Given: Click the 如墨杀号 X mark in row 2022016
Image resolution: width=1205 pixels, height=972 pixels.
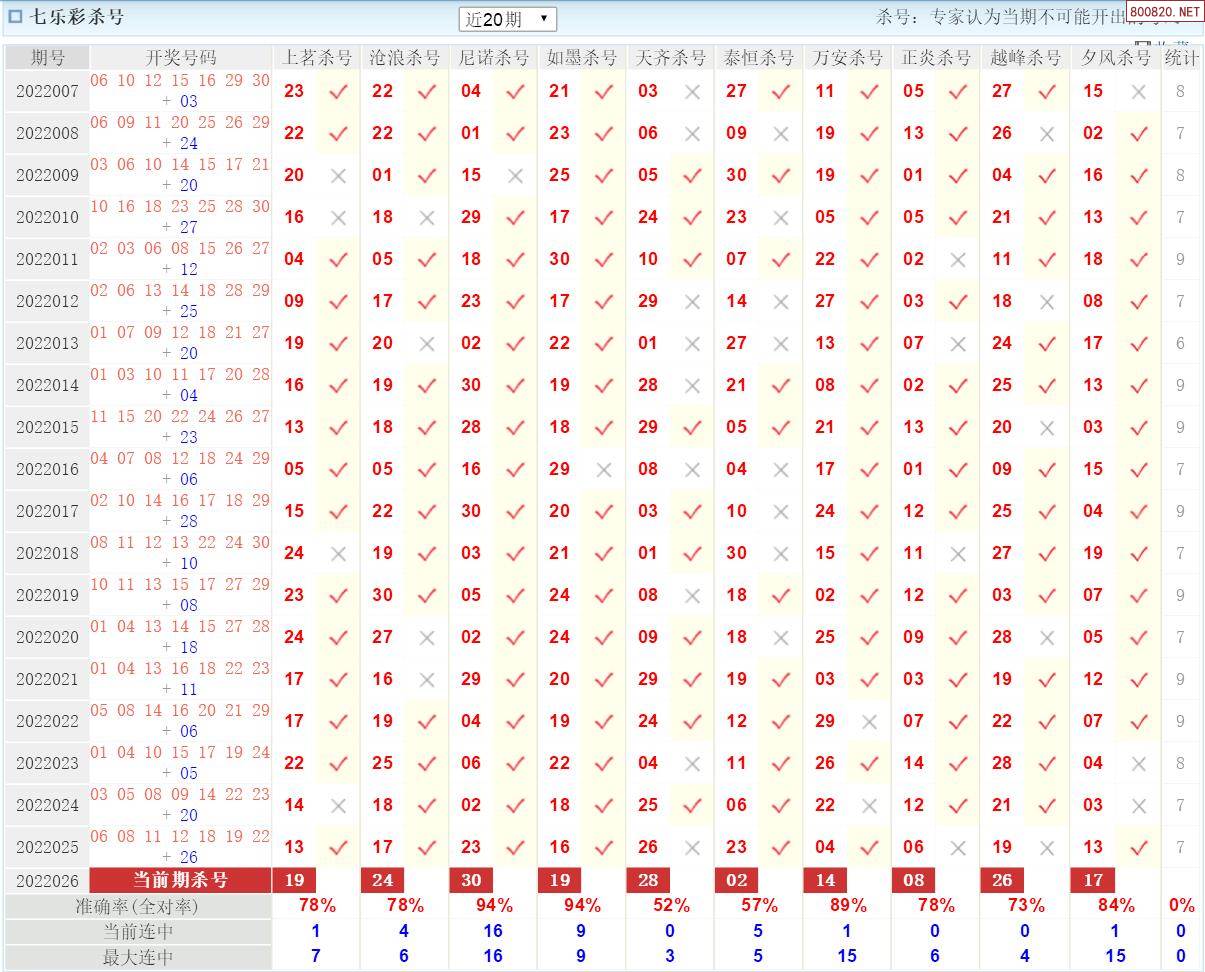Looking at the screenshot, I should 603,469.
